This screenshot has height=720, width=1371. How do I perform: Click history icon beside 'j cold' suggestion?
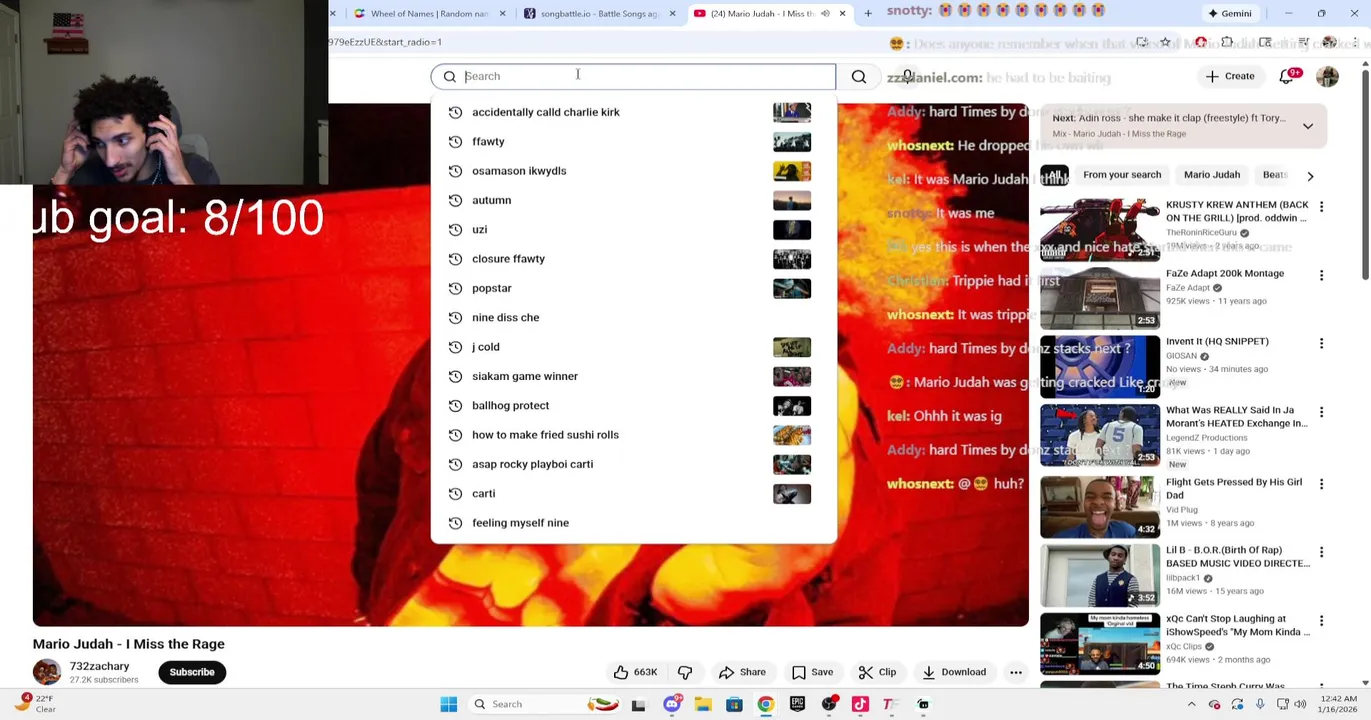coord(455,347)
